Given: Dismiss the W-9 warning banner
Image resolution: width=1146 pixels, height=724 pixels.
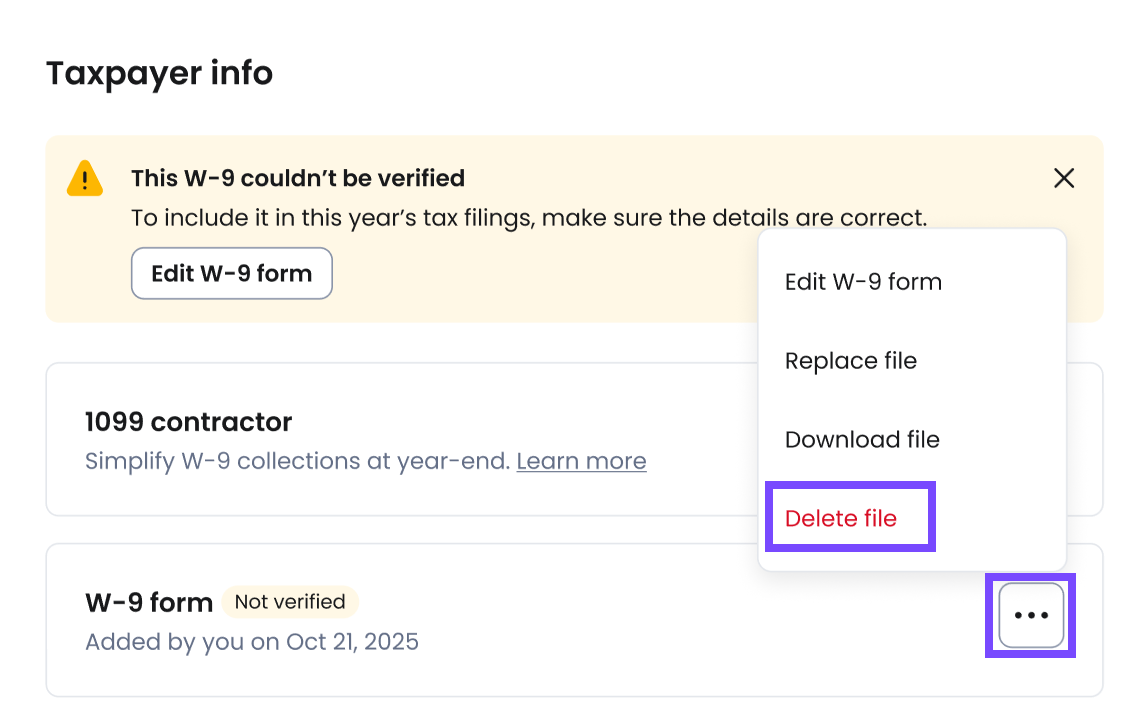Looking at the screenshot, I should 1064,178.
